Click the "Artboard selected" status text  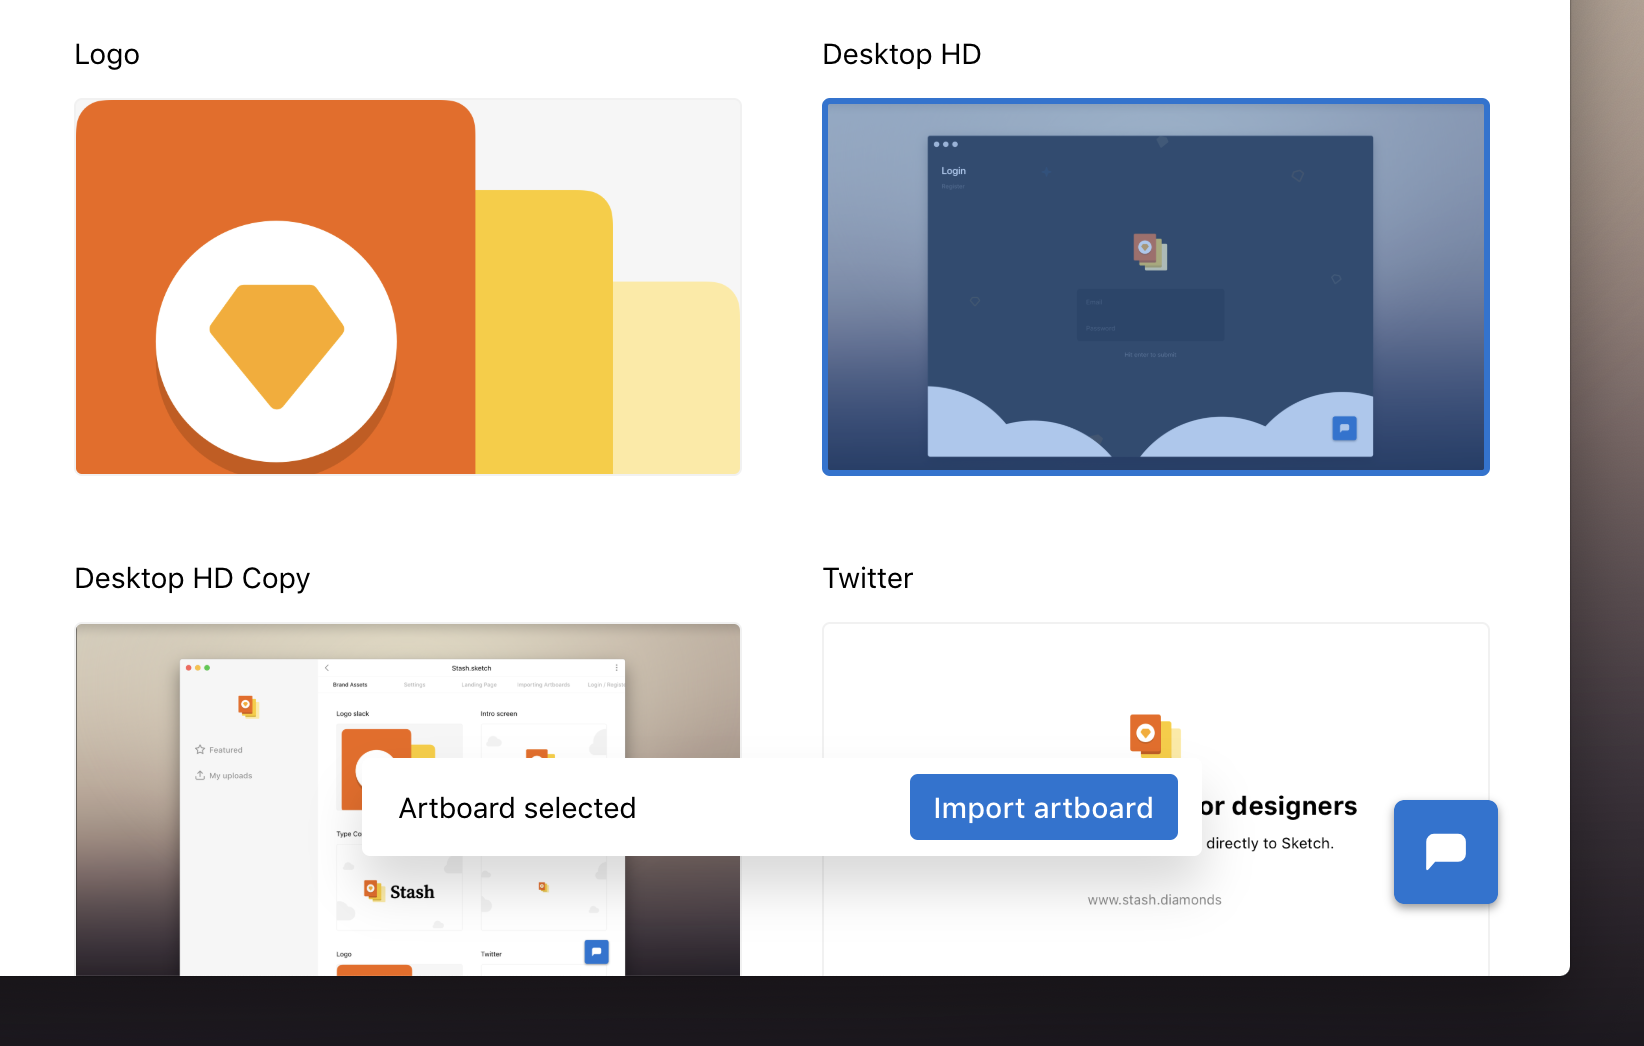coord(517,808)
